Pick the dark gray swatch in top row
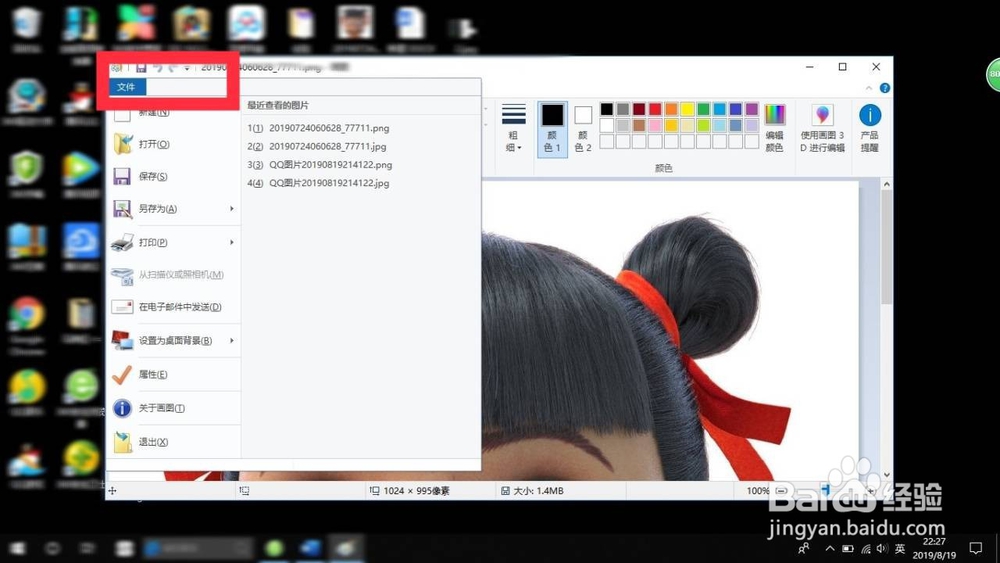The height and width of the screenshot is (563, 1000). pos(623,109)
